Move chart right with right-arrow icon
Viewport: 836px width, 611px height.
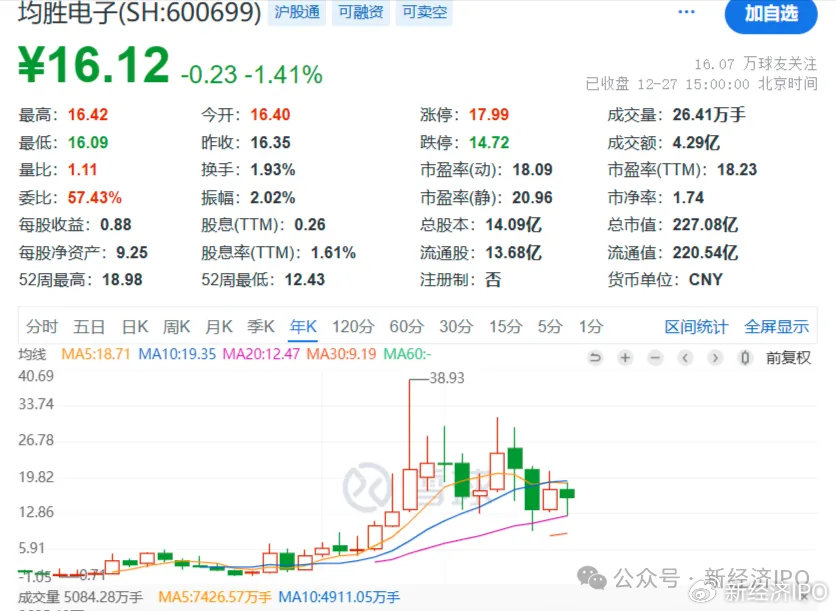point(715,357)
